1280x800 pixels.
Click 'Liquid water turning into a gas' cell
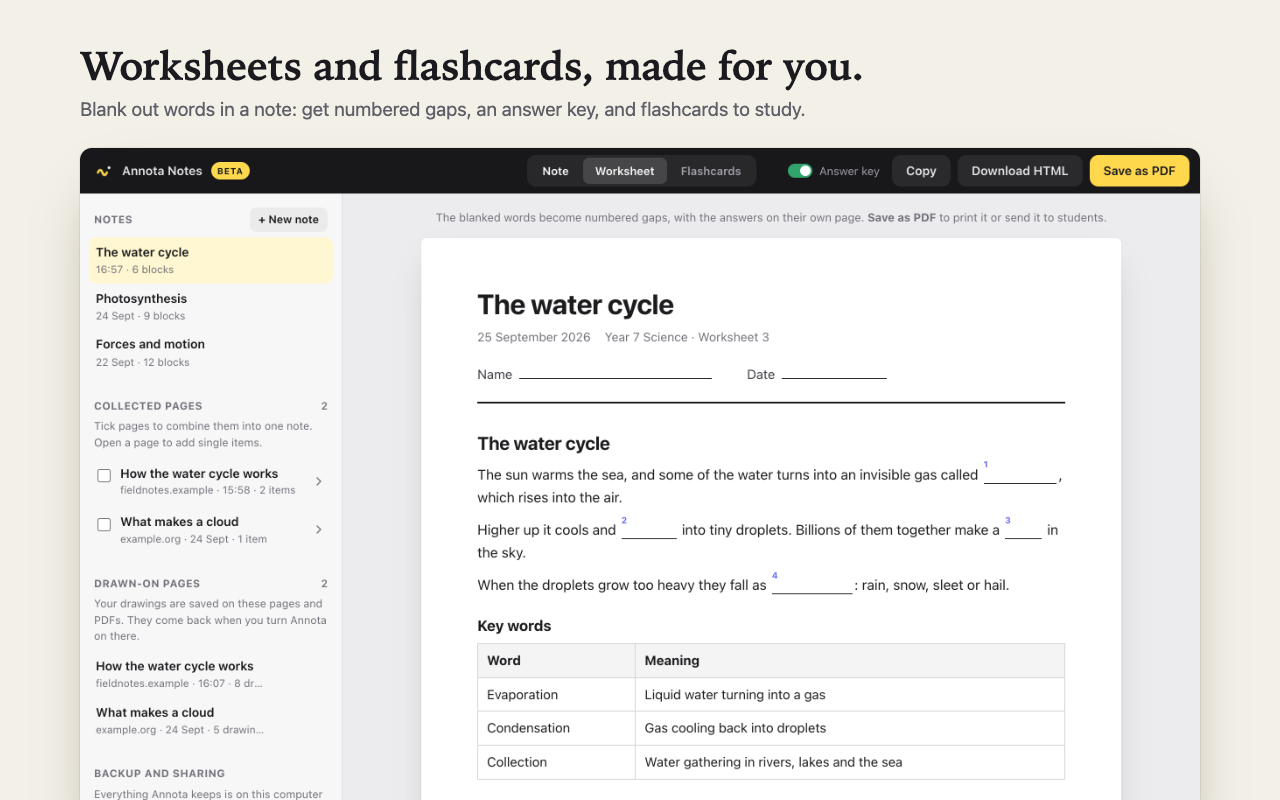coord(850,695)
